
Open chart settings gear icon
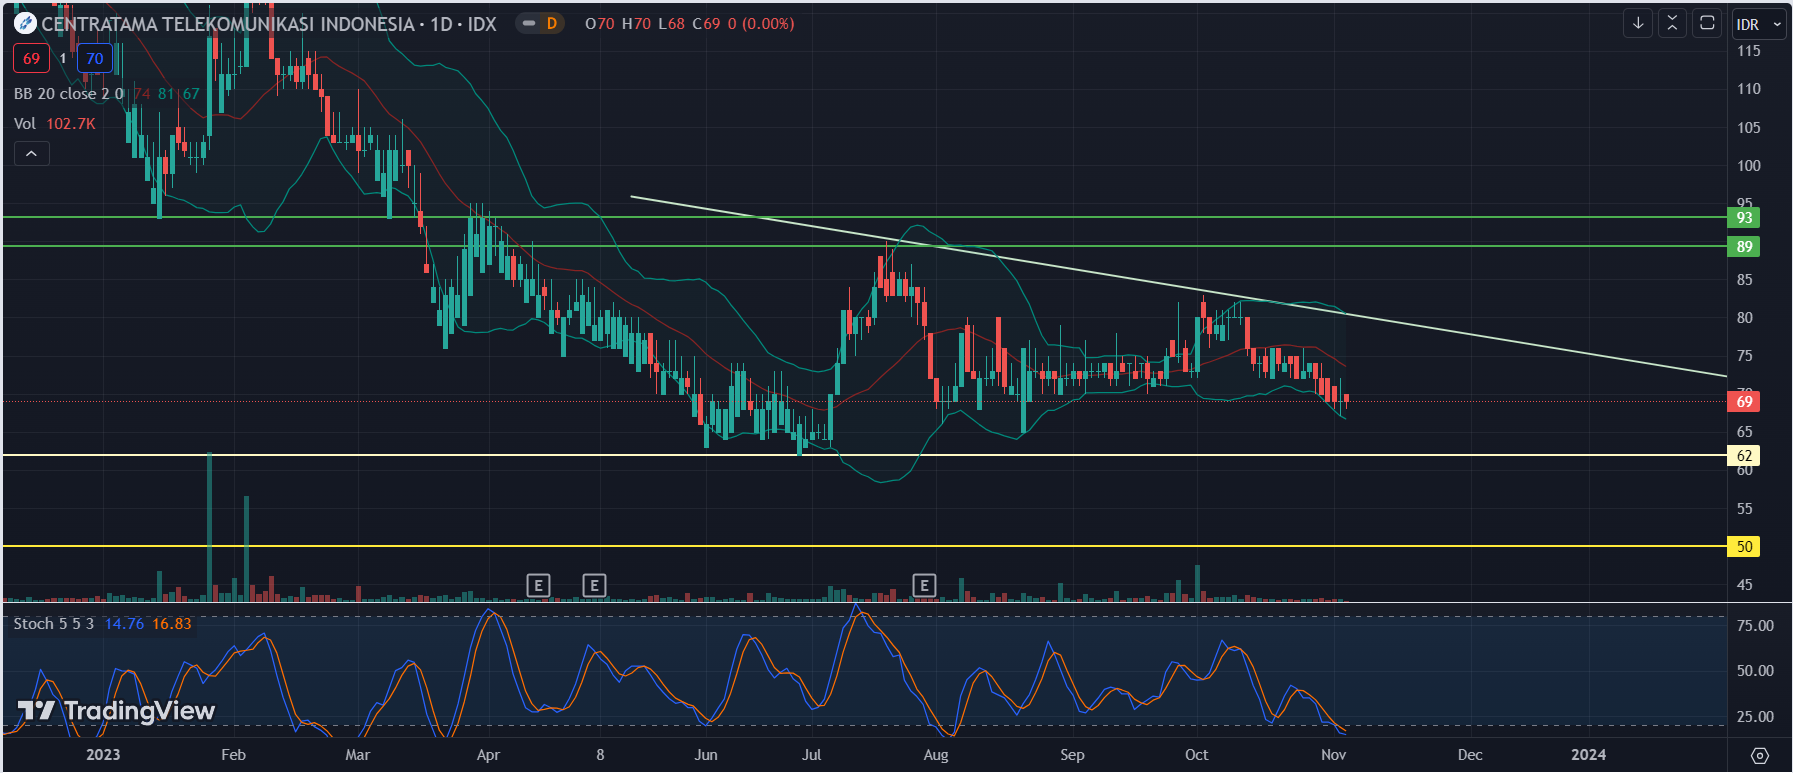tap(1760, 755)
